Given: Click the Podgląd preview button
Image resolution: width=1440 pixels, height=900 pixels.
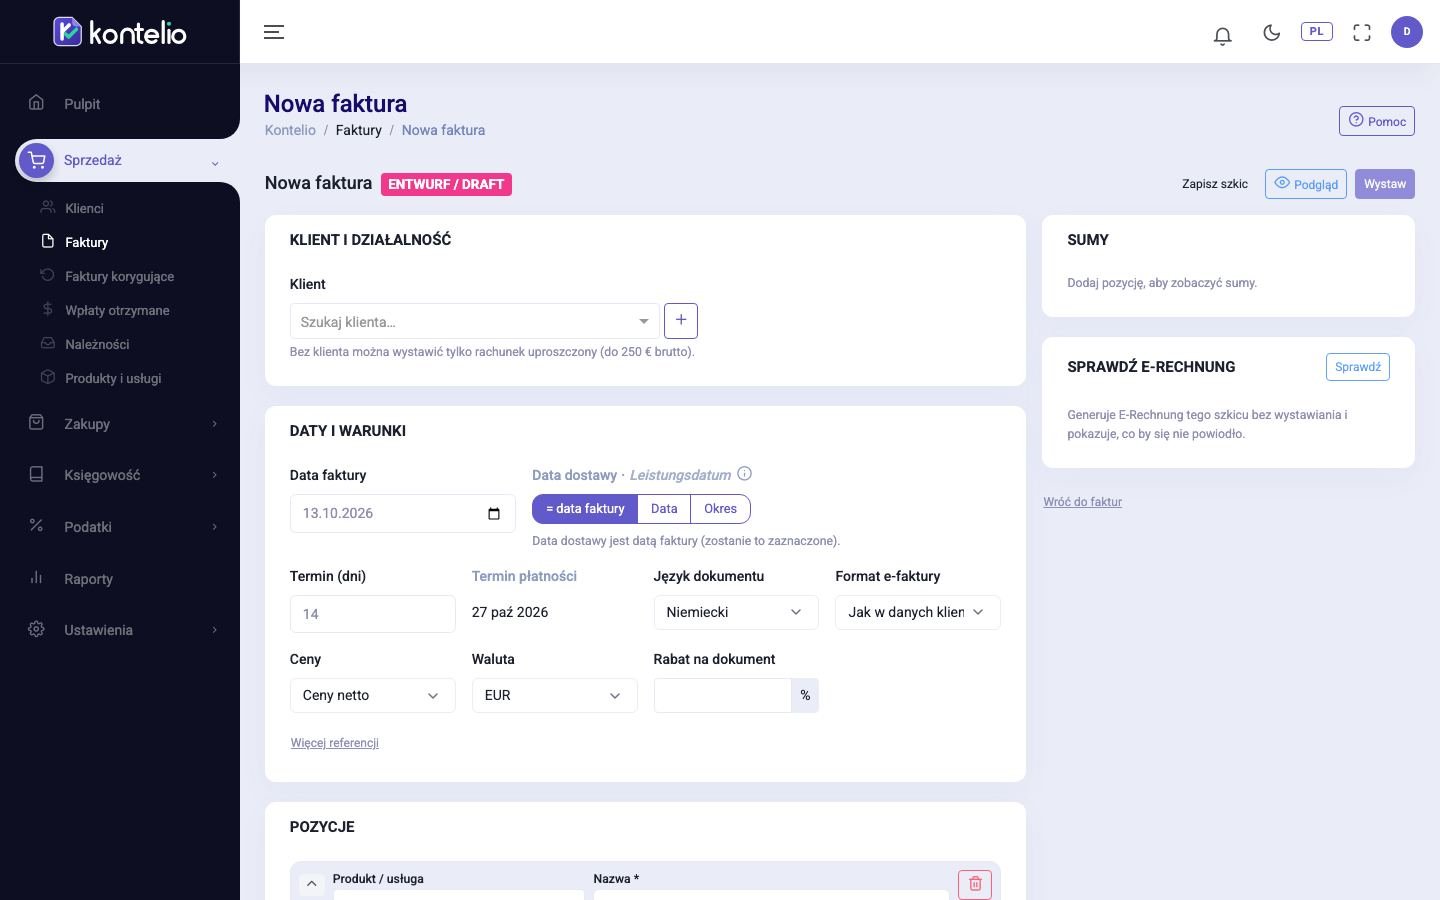Looking at the screenshot, I should pos(1305,184).
